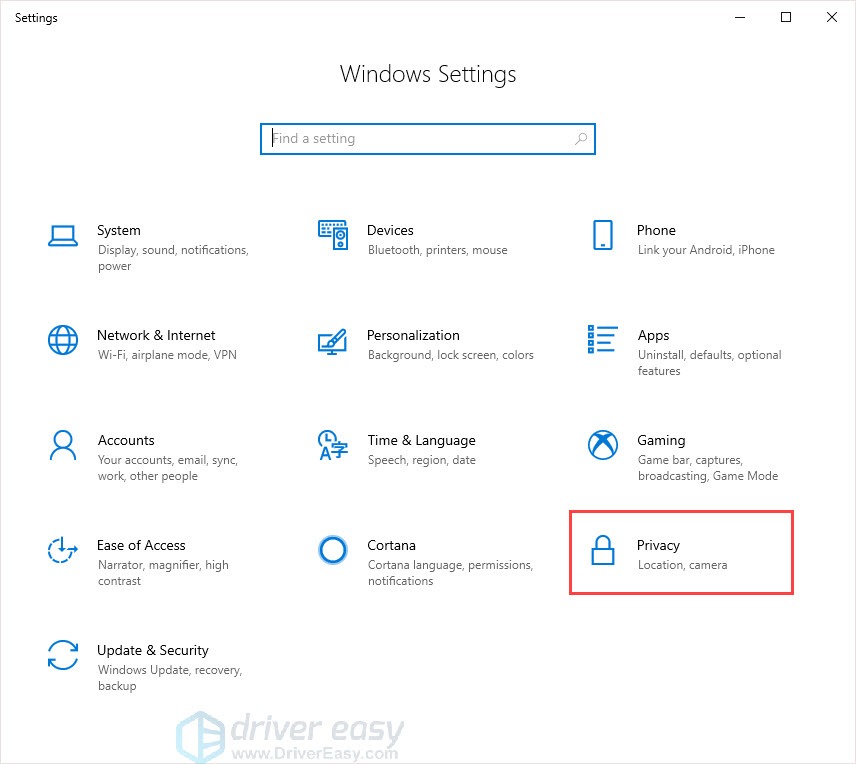Click the Settings title bar label

coord(36,17)
